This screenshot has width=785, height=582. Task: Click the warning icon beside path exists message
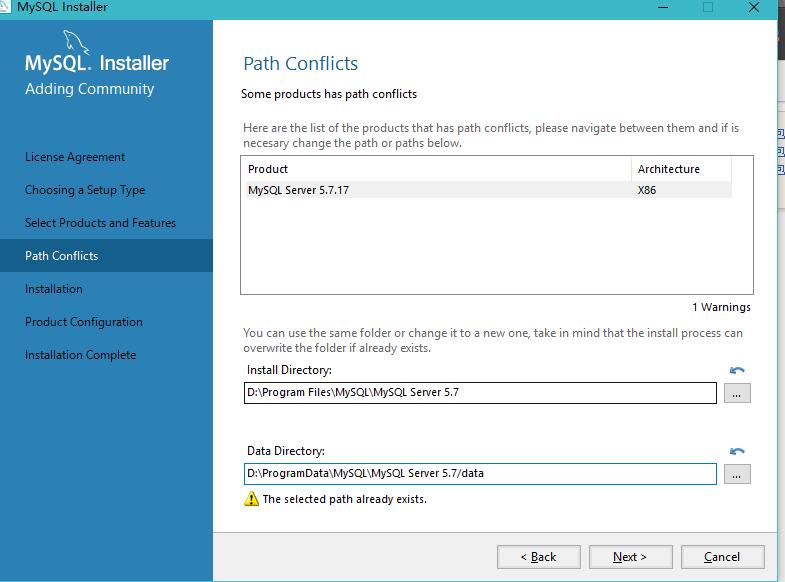tap(251, 499)
